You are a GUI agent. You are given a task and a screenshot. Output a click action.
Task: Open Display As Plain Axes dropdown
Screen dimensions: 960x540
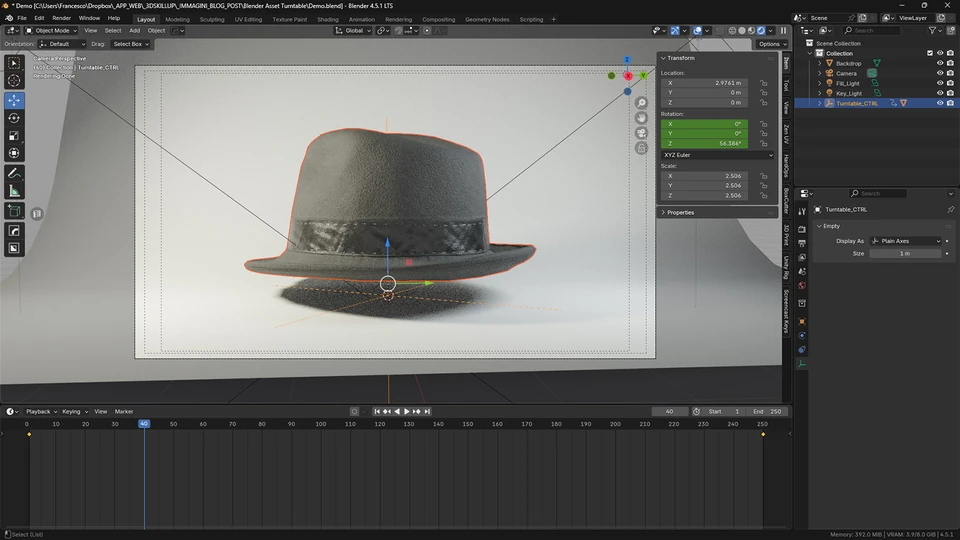pyautogui.click(x=906, y=241)
